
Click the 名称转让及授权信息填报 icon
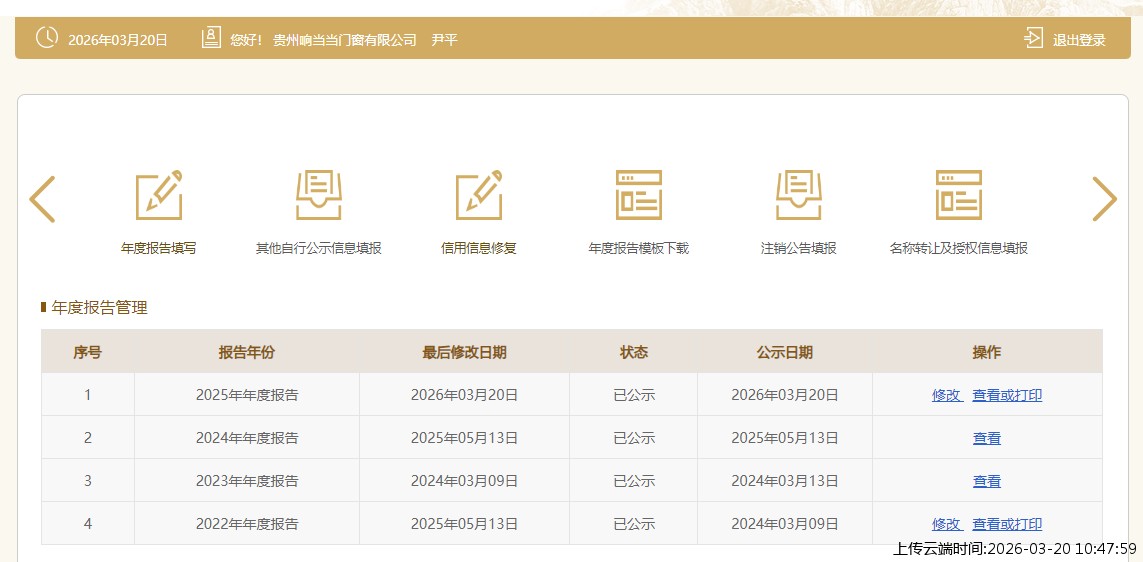click(x=959, y=196)
